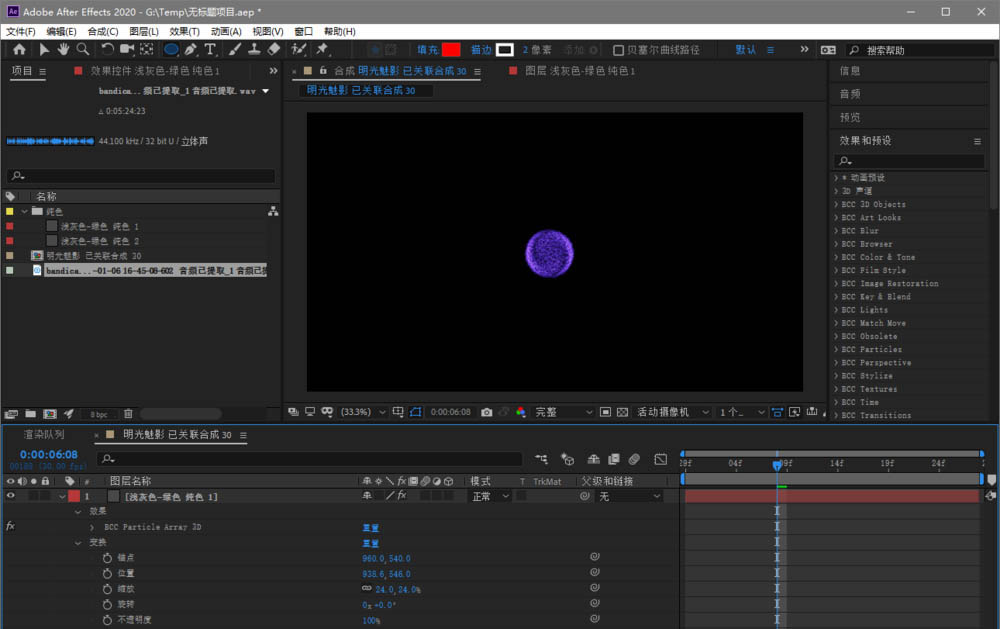
Task: Enable the 贝塞尔曲线路径 checkbox
Action: pos(618,50)
